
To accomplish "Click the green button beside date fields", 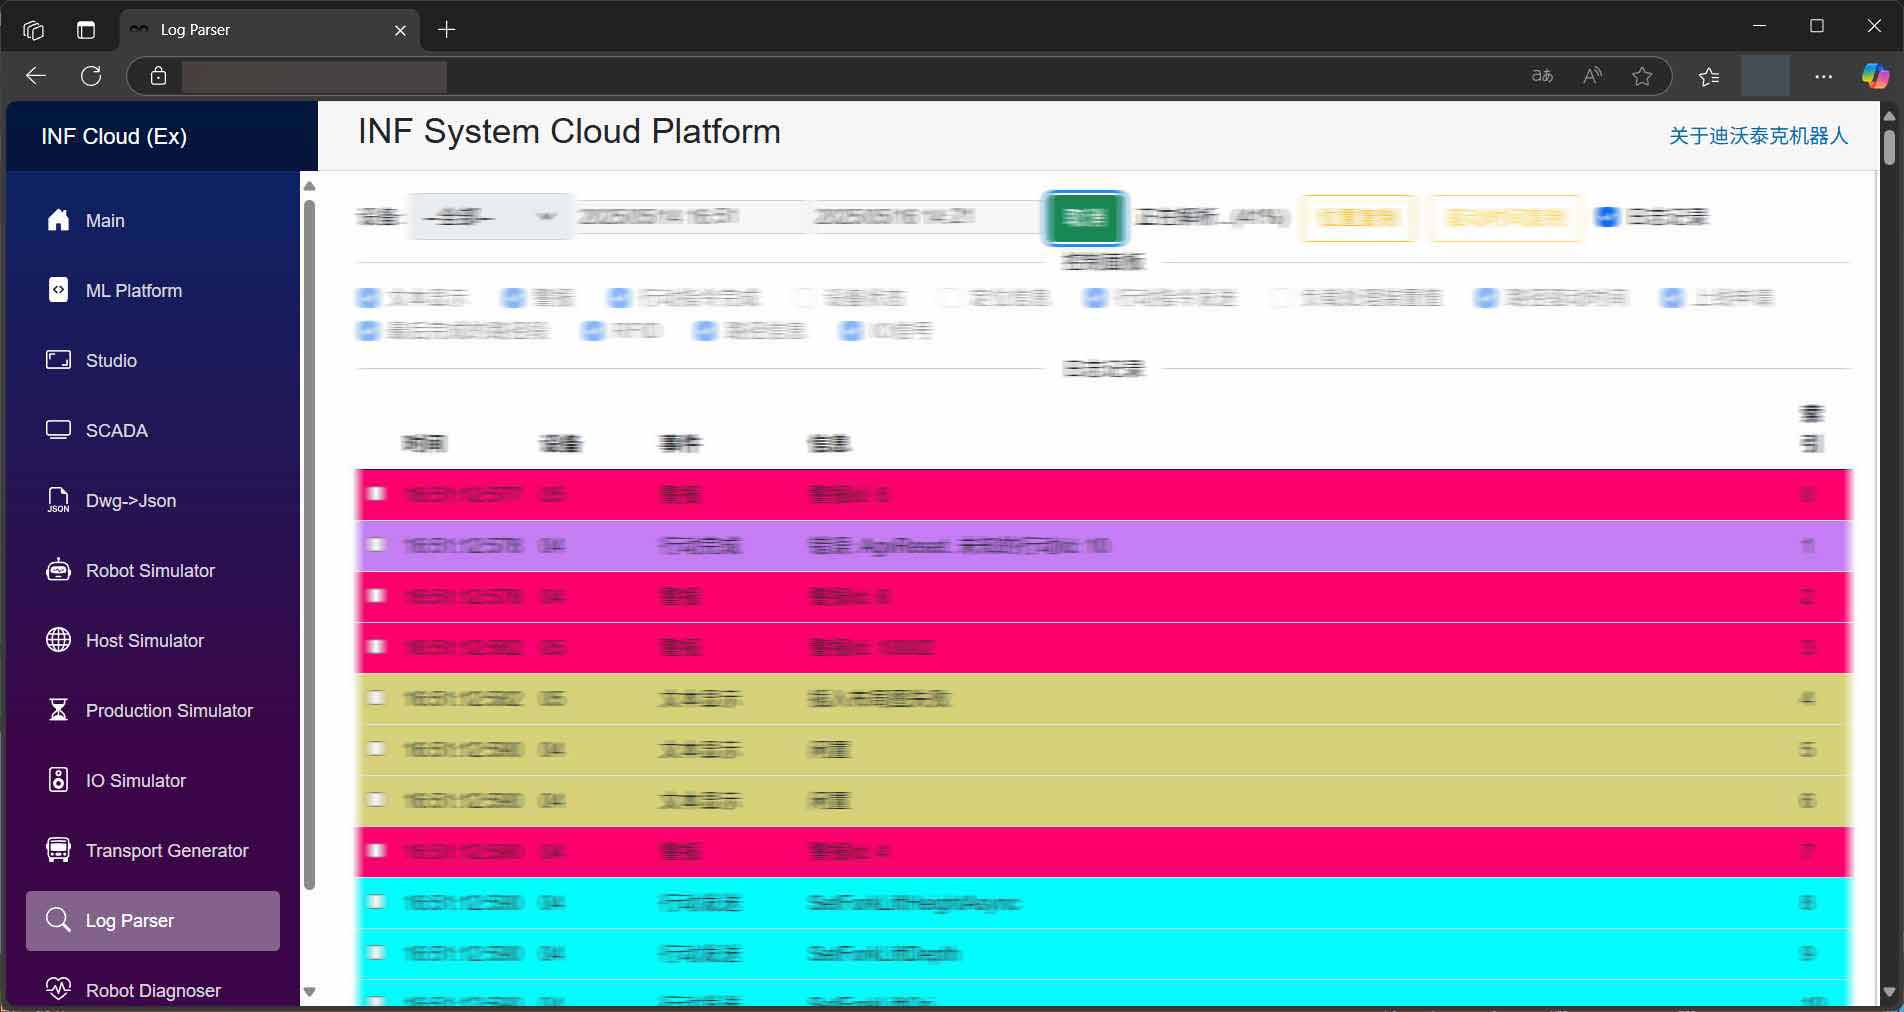I will pos(1085,217).
